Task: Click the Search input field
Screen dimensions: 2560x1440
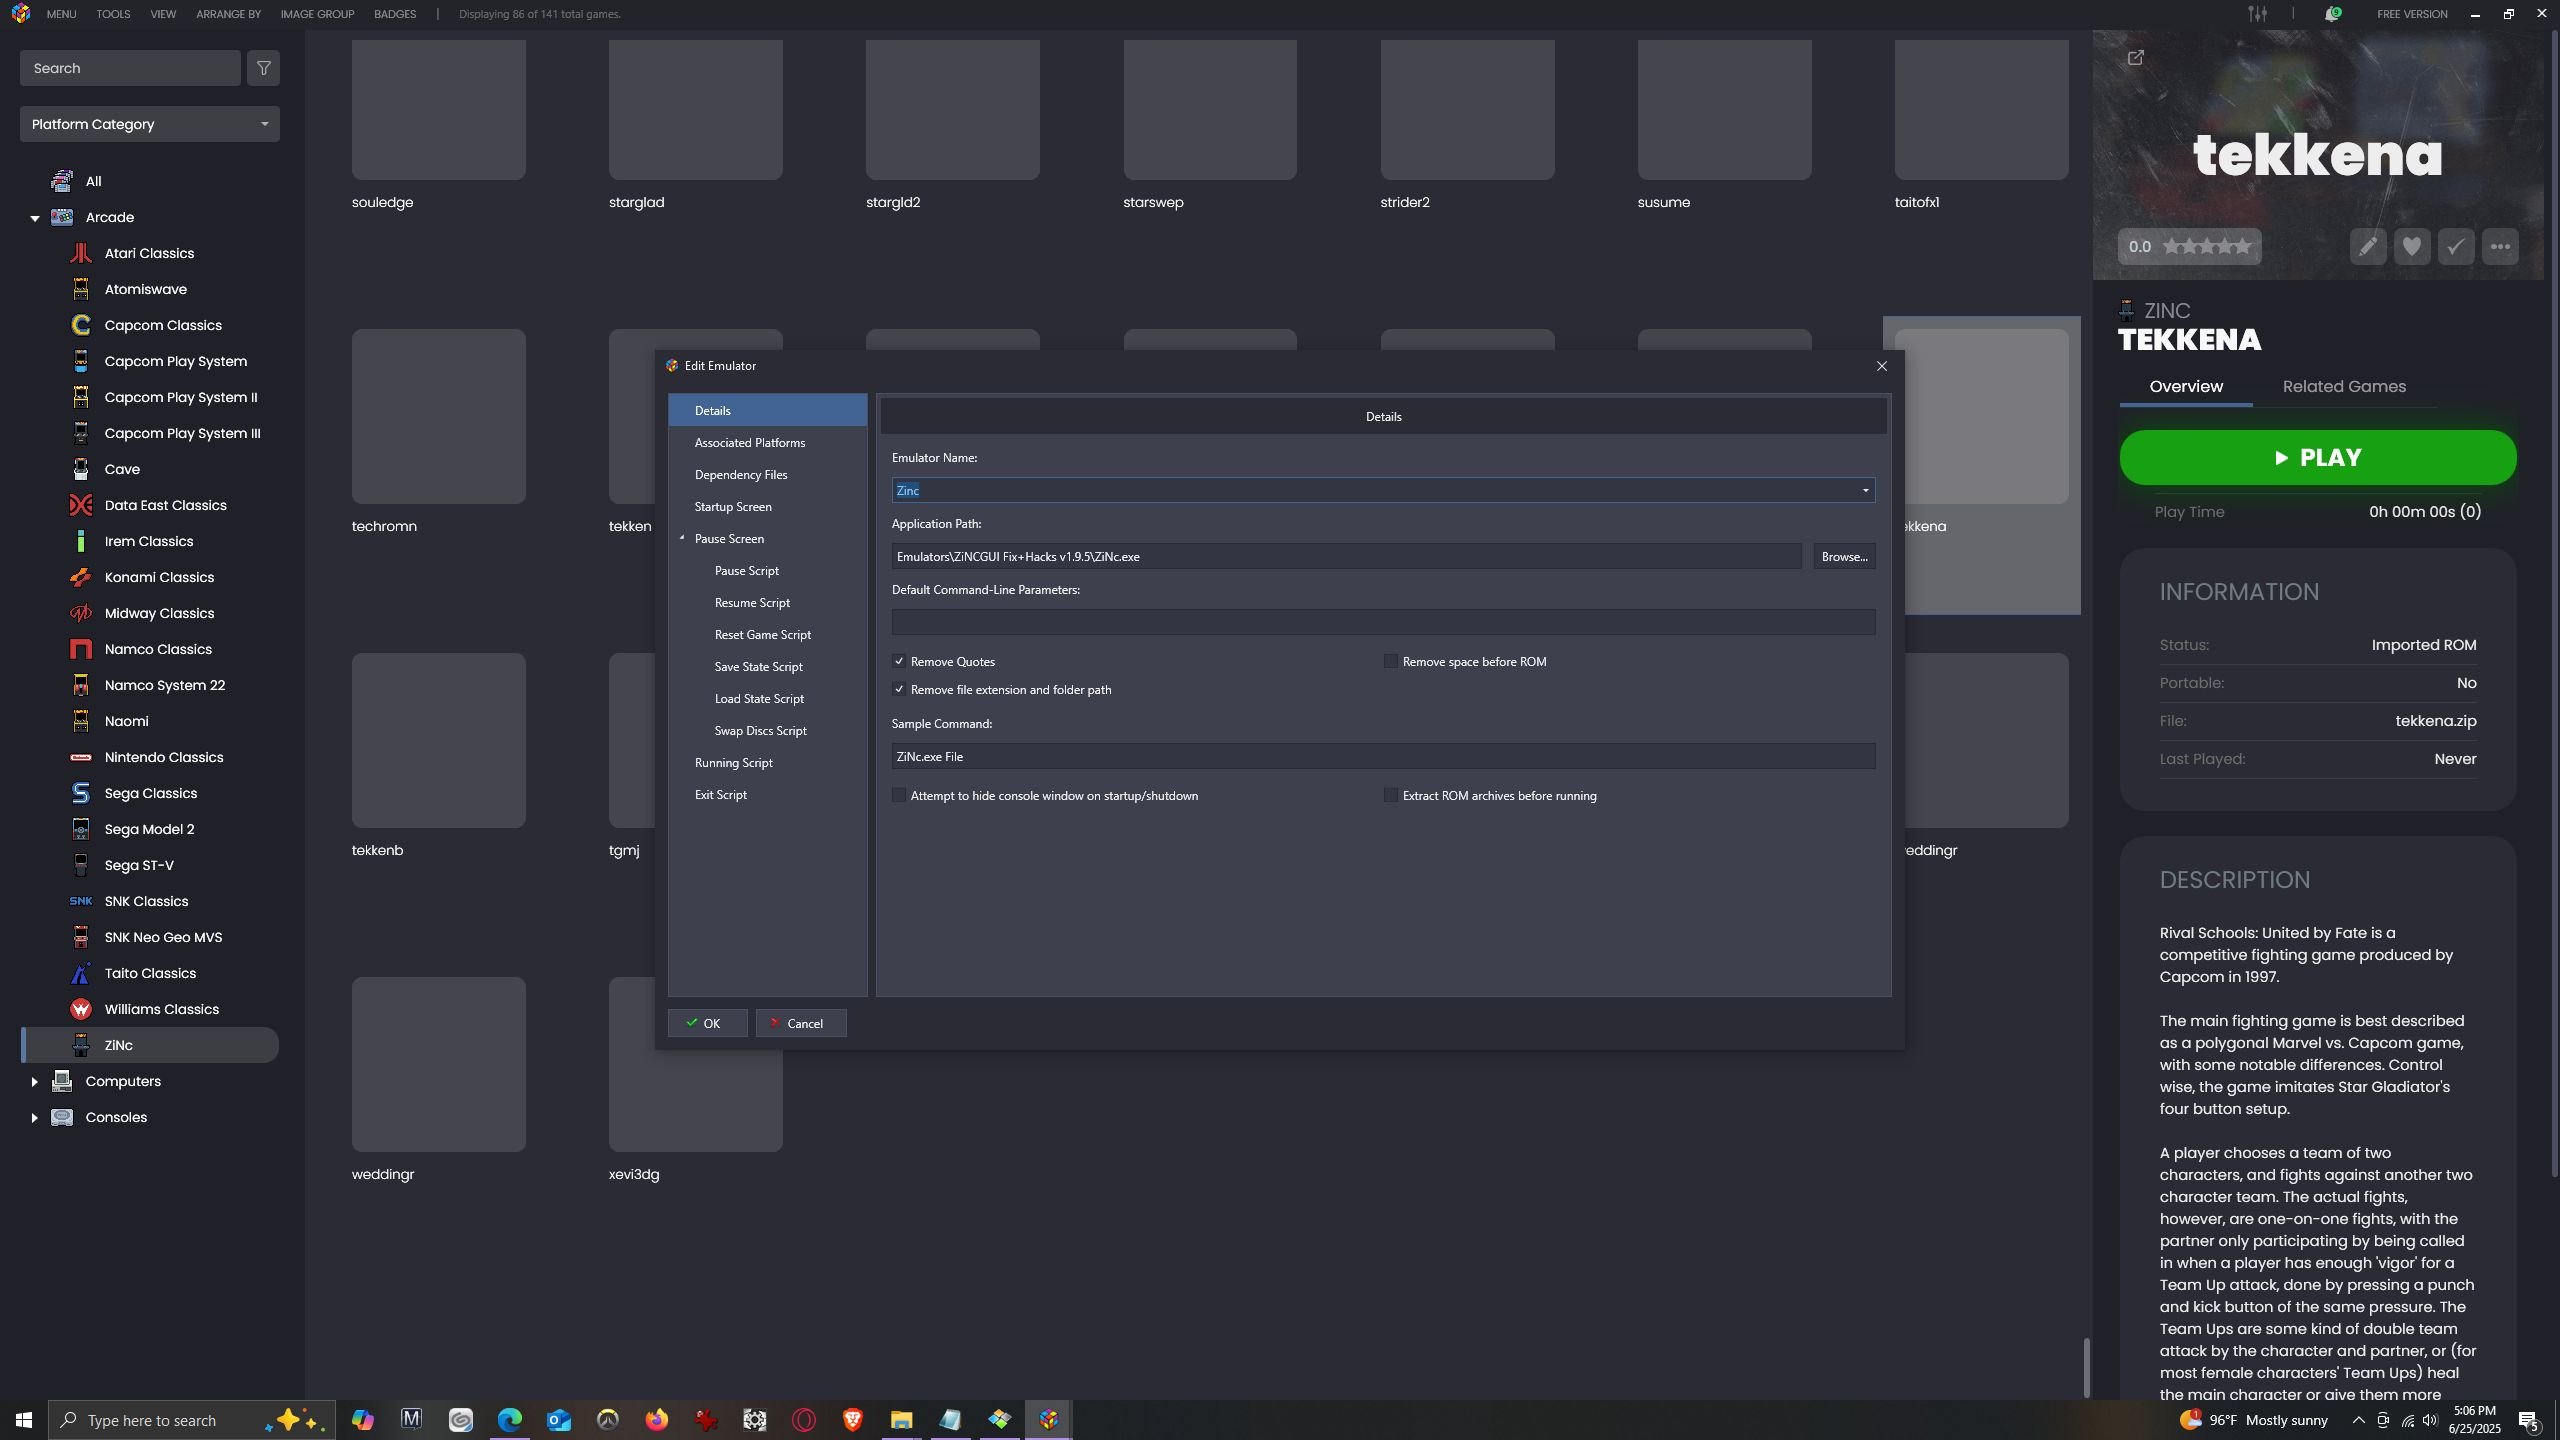Action: click(130, 68)
